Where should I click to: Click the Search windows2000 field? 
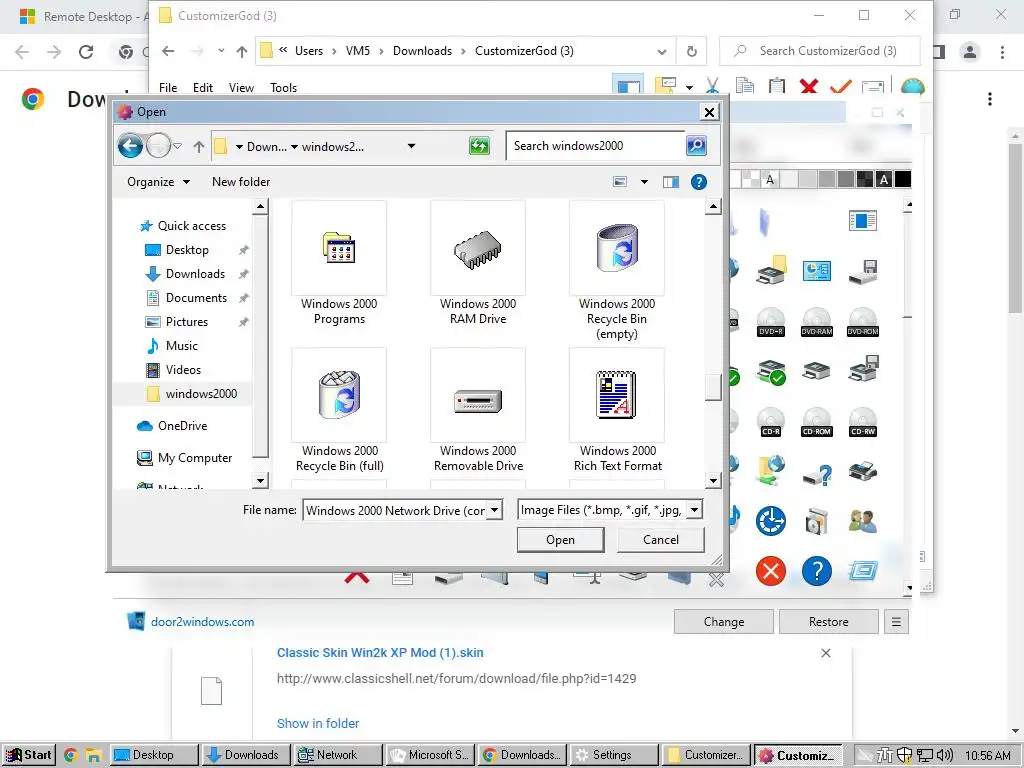(x=596, y=146)
